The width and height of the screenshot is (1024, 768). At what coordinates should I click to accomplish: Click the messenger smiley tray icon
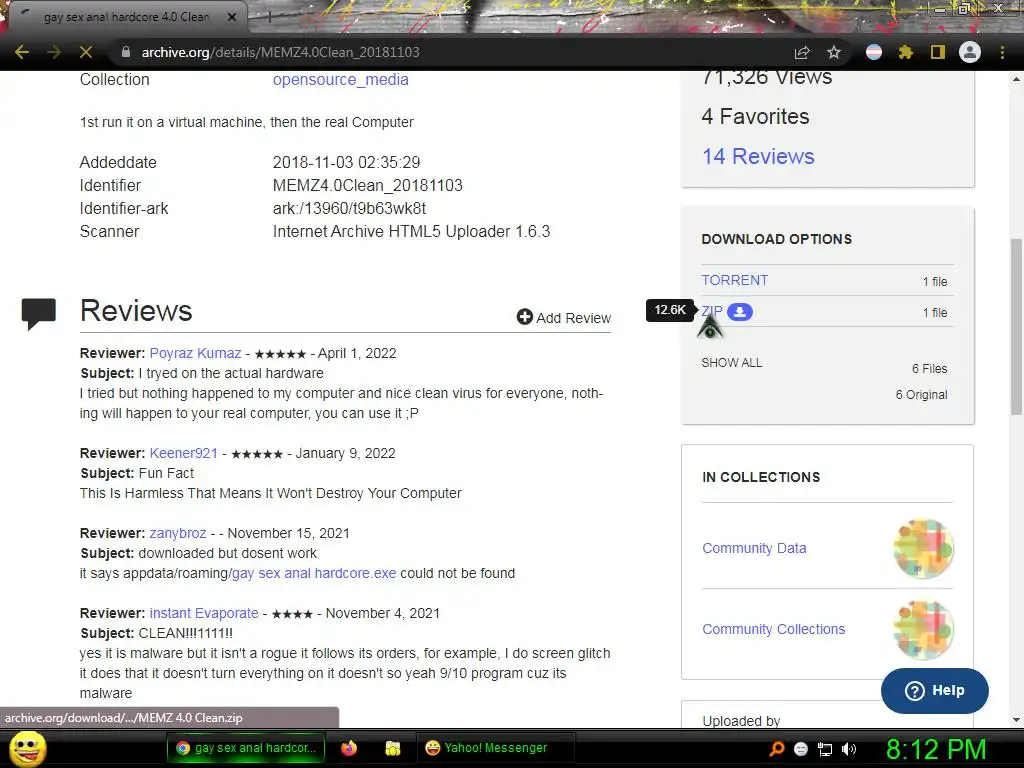(801, 749)
